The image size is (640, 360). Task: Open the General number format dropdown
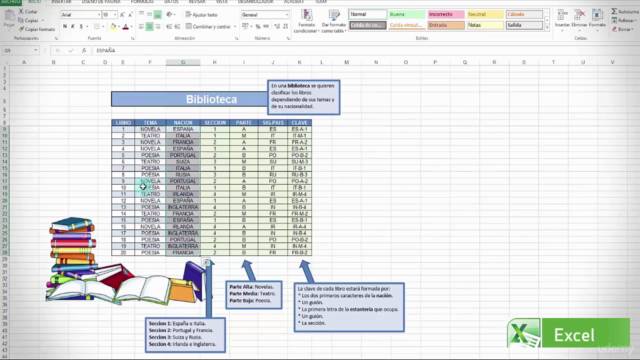click(x=287, y=15)
